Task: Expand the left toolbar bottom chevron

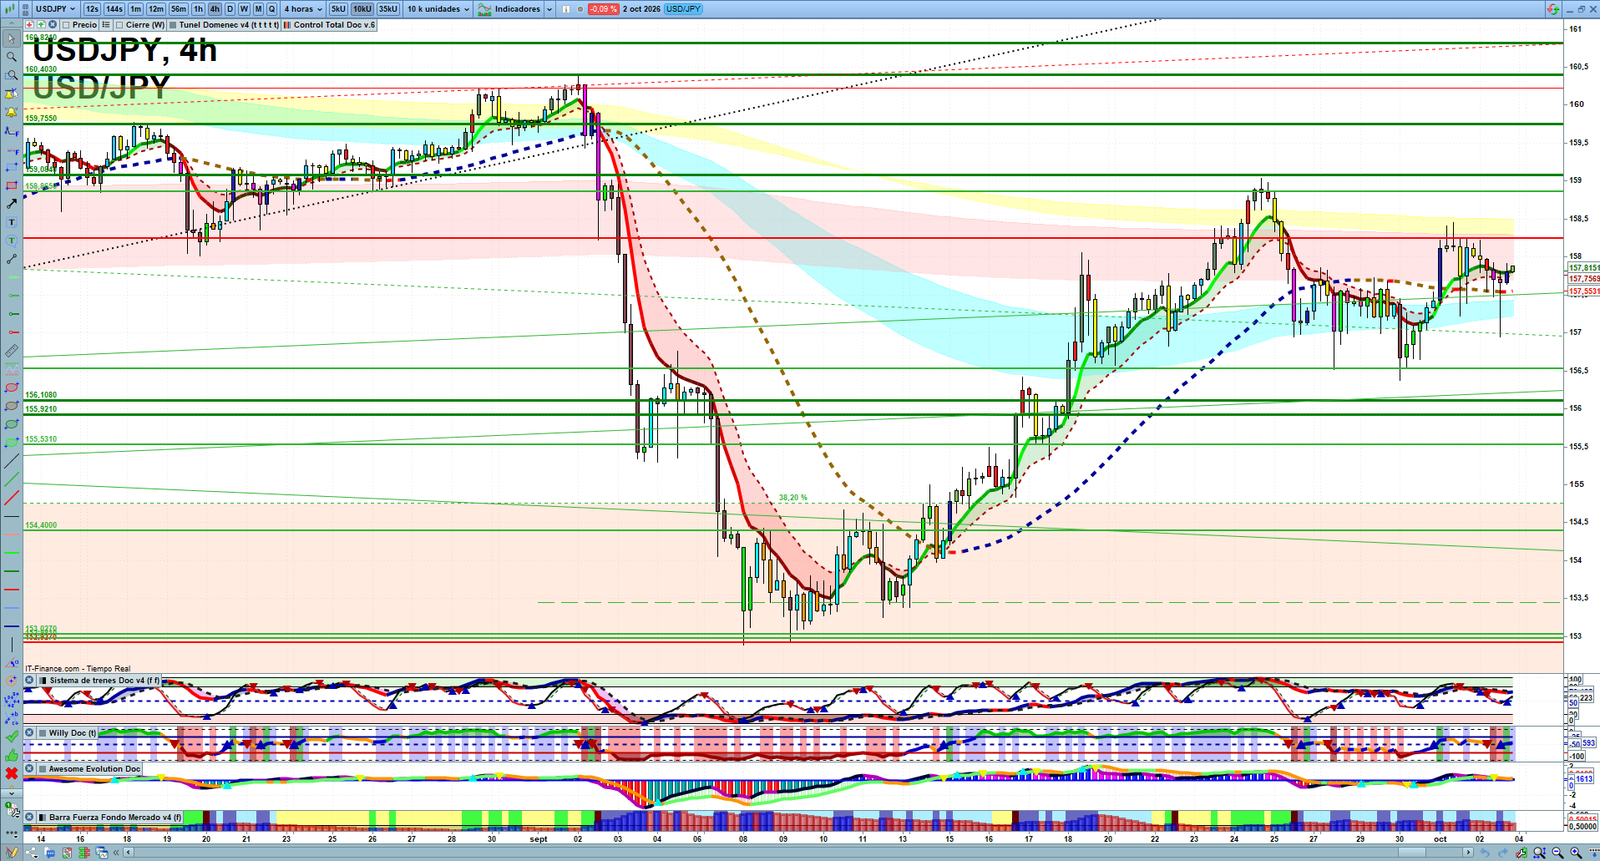Action: [x=11, y=793]
